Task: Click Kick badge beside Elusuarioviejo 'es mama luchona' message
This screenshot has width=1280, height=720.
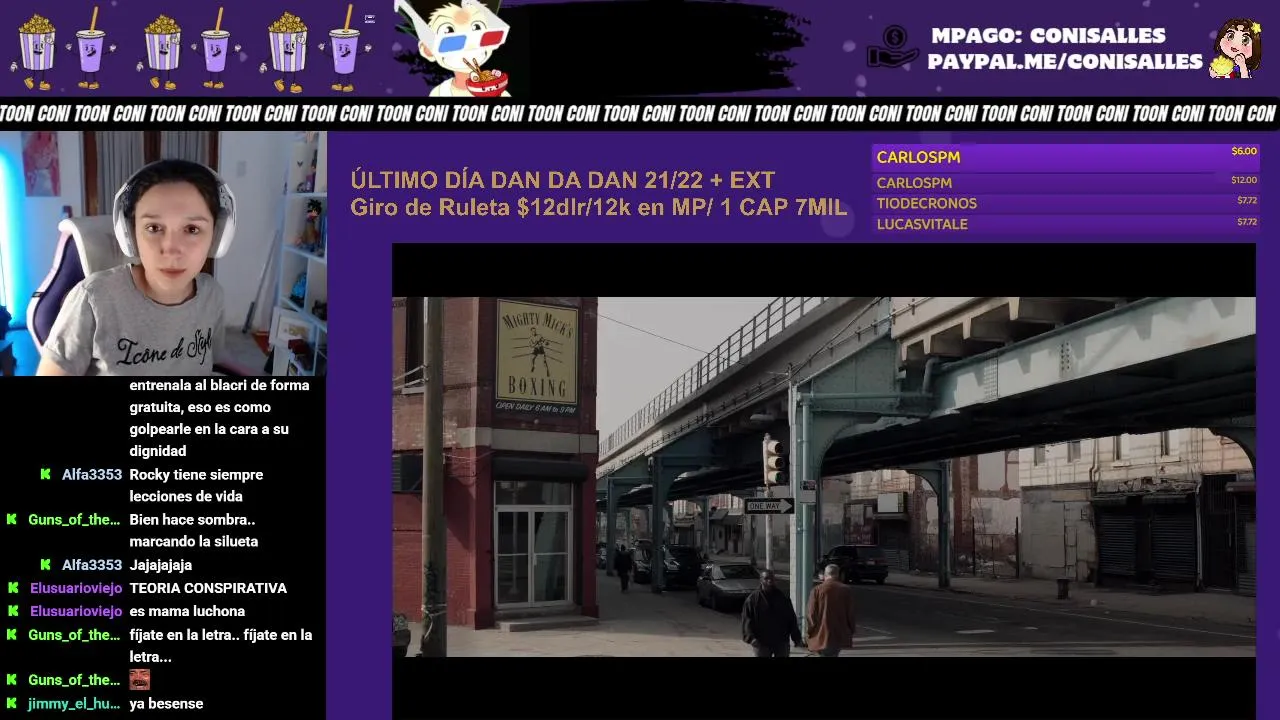Action: point(12,611)
